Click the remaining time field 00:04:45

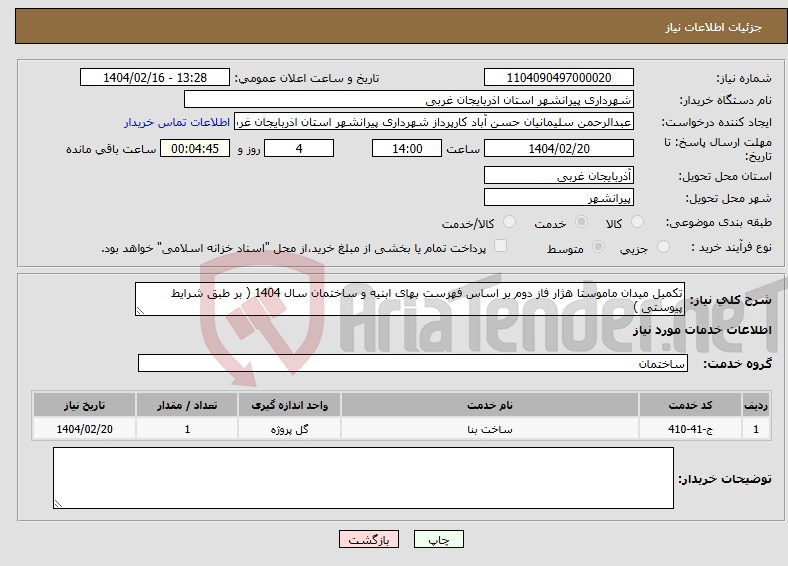(x=195, y=148)
